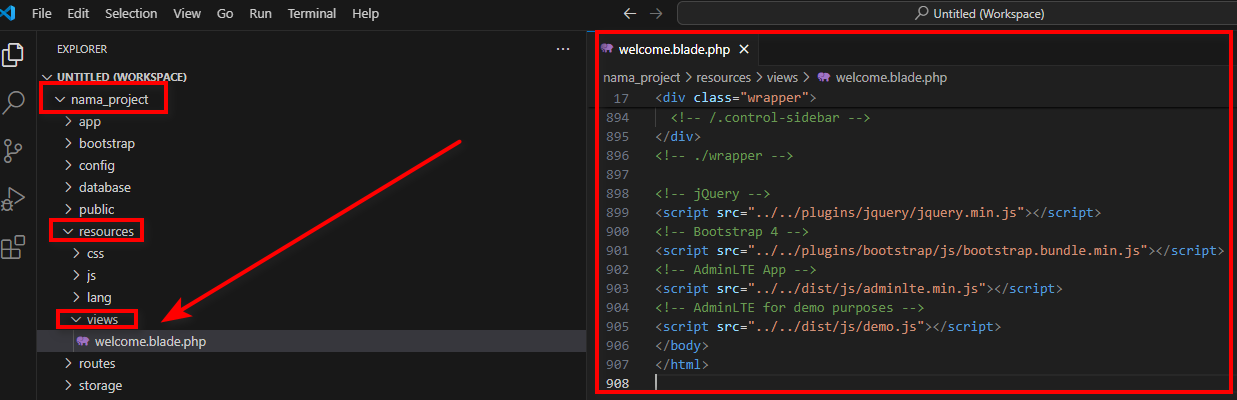Click the views breadcrumb
Screen dimensions: 1237x400
pyautogui.click(x=783, y=77)
